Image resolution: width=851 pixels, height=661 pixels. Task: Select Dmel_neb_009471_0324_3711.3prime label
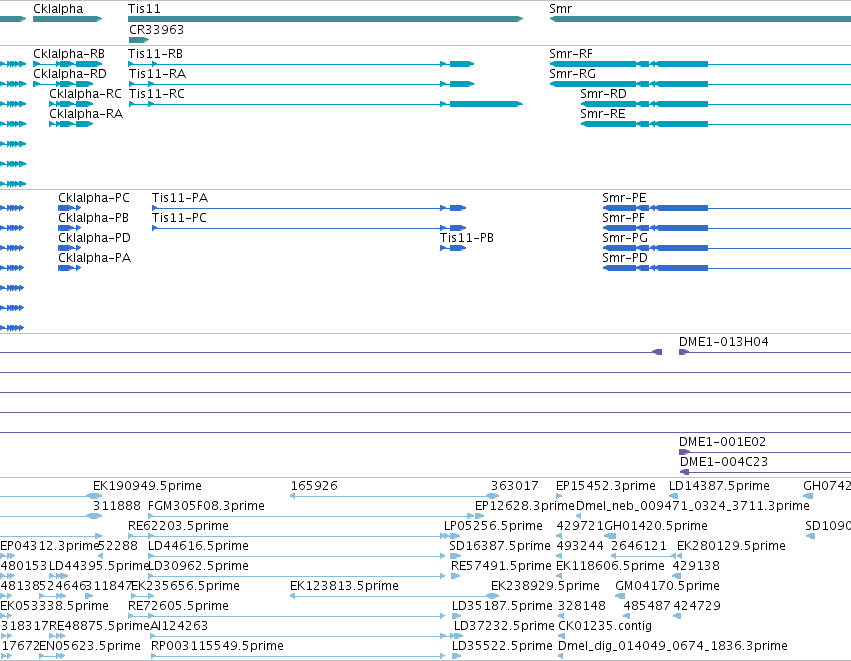pos(693,506)
